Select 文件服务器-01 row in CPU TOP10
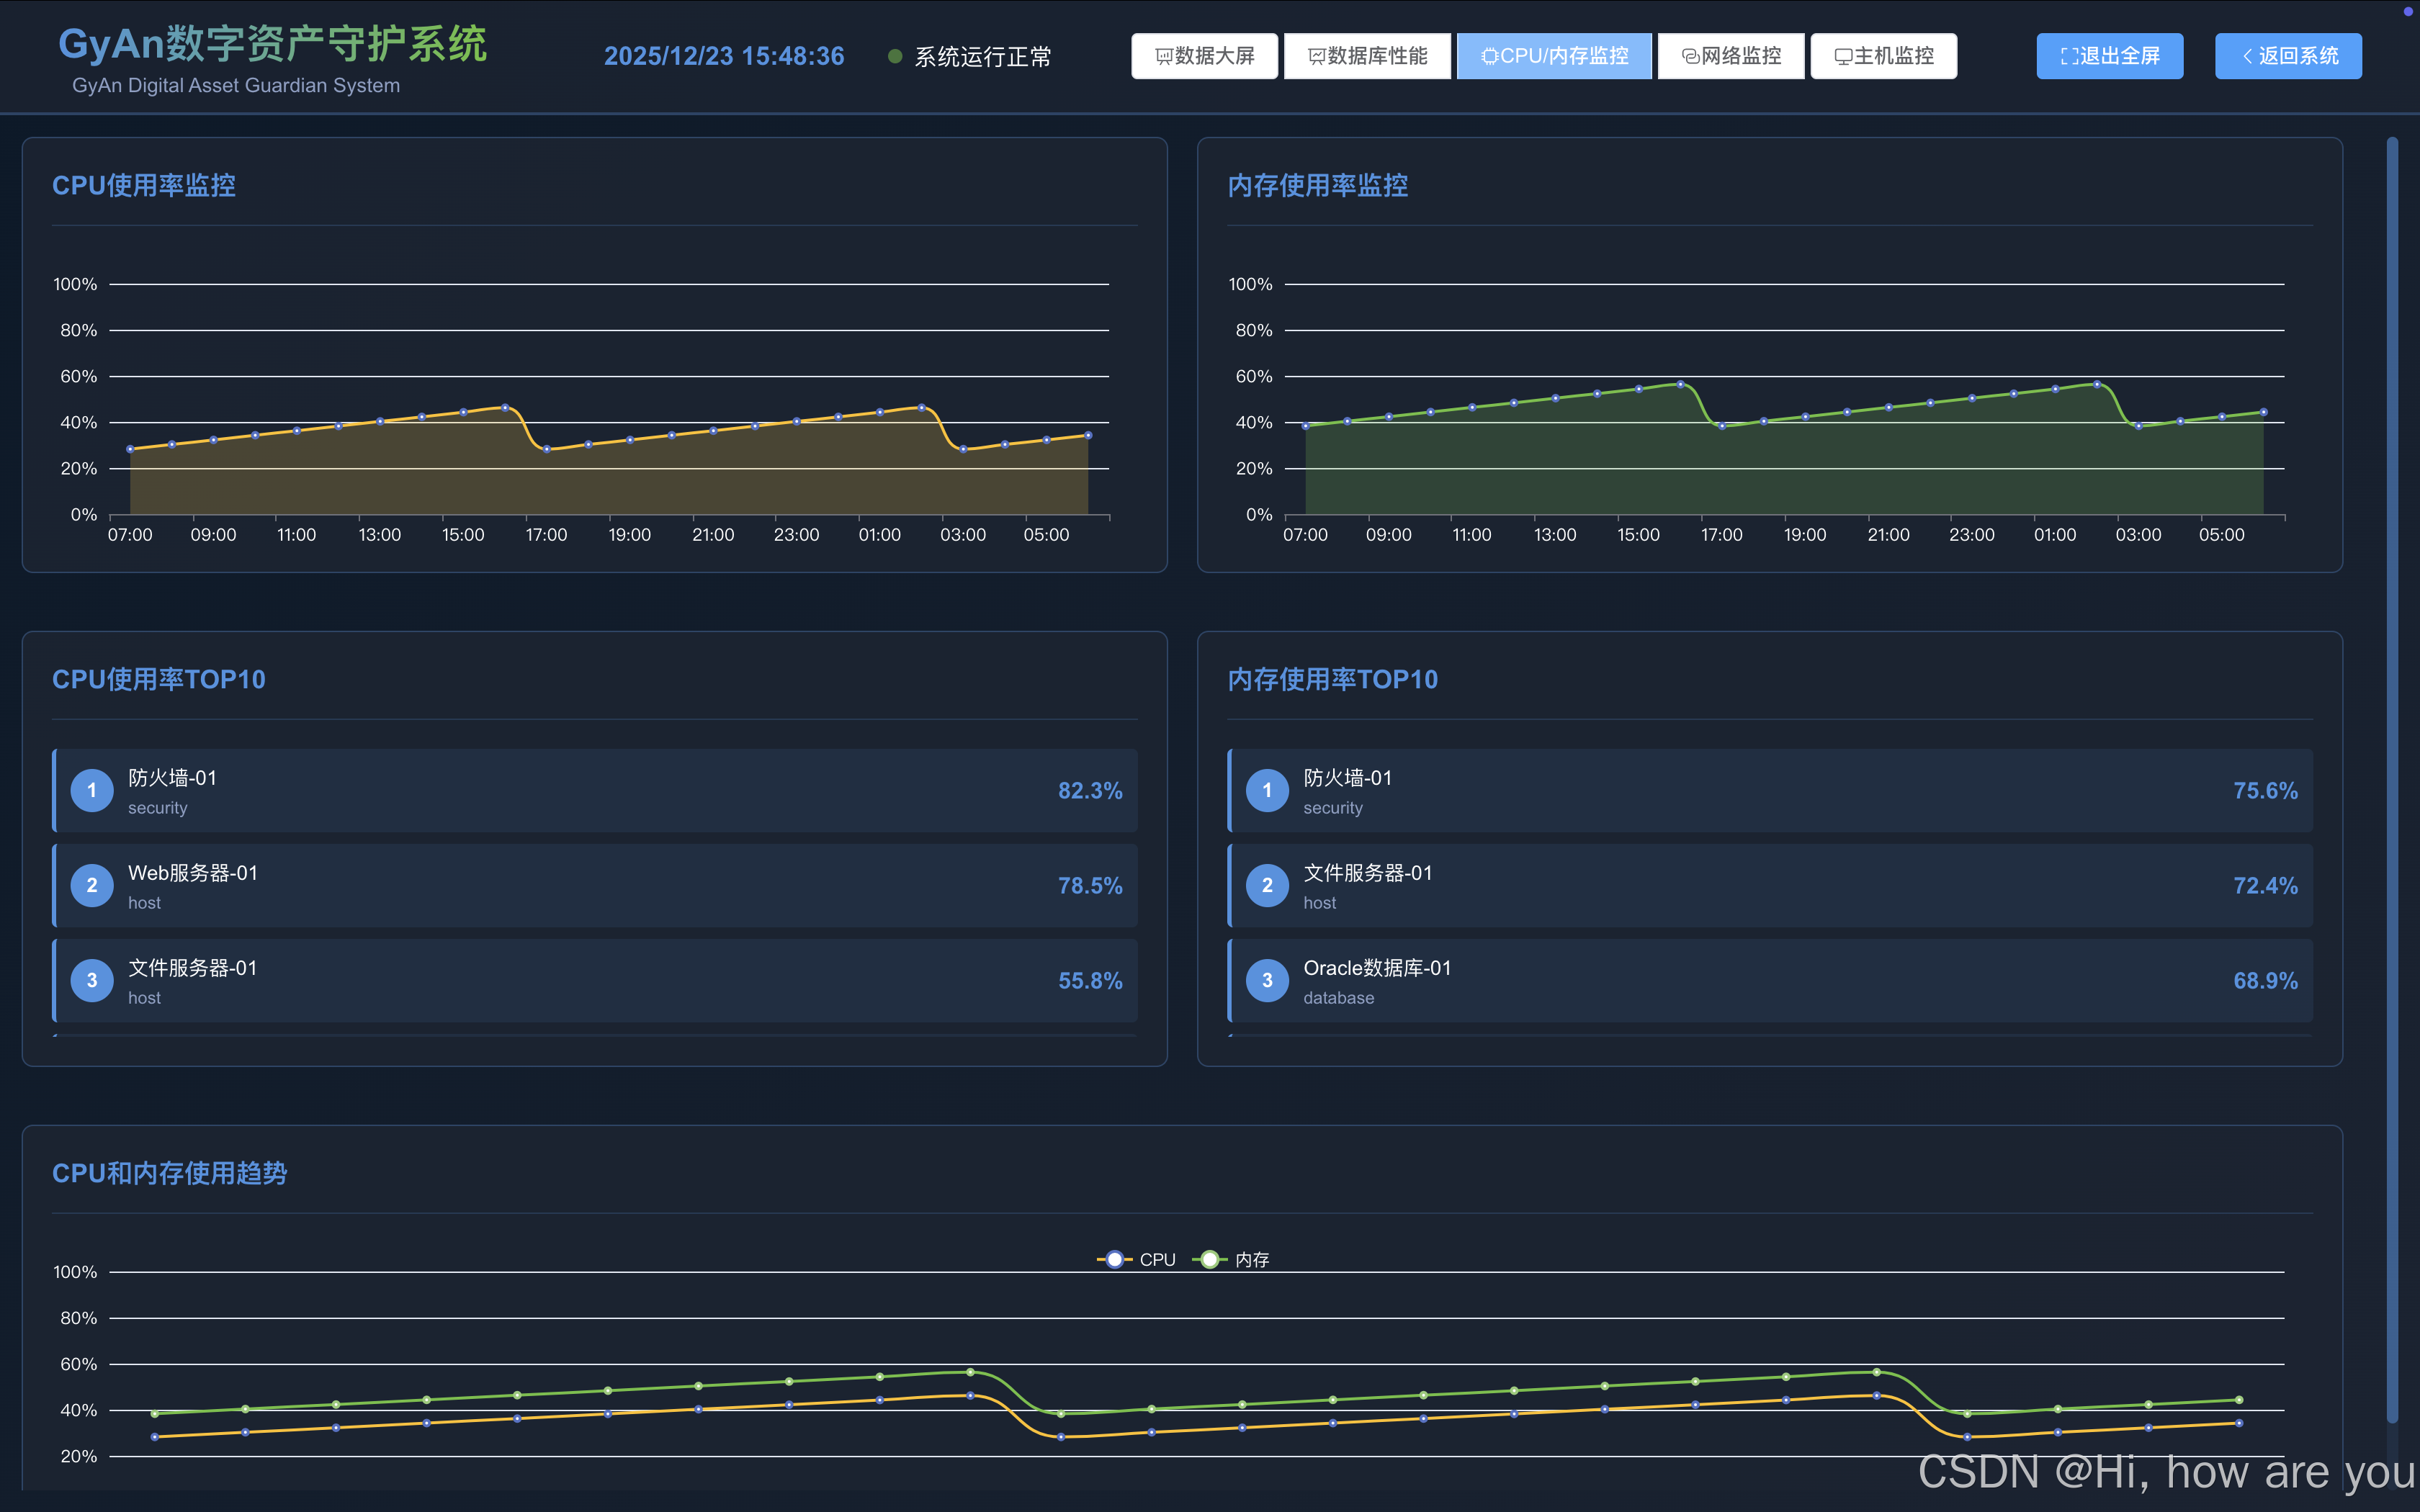 595,980
